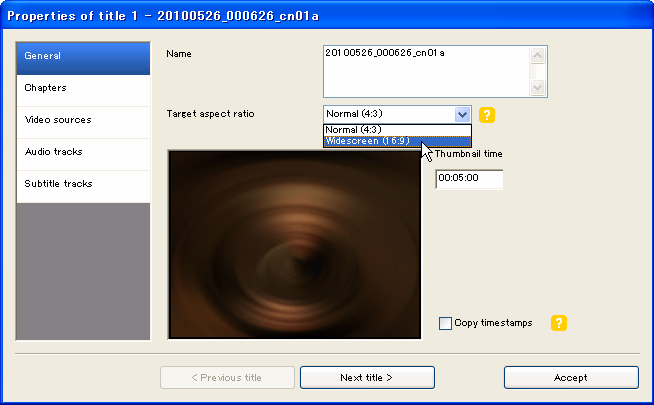654x405 pixels.
Task: Click the Name field scrollbar down arrow
Action: (x=539, y=88)
